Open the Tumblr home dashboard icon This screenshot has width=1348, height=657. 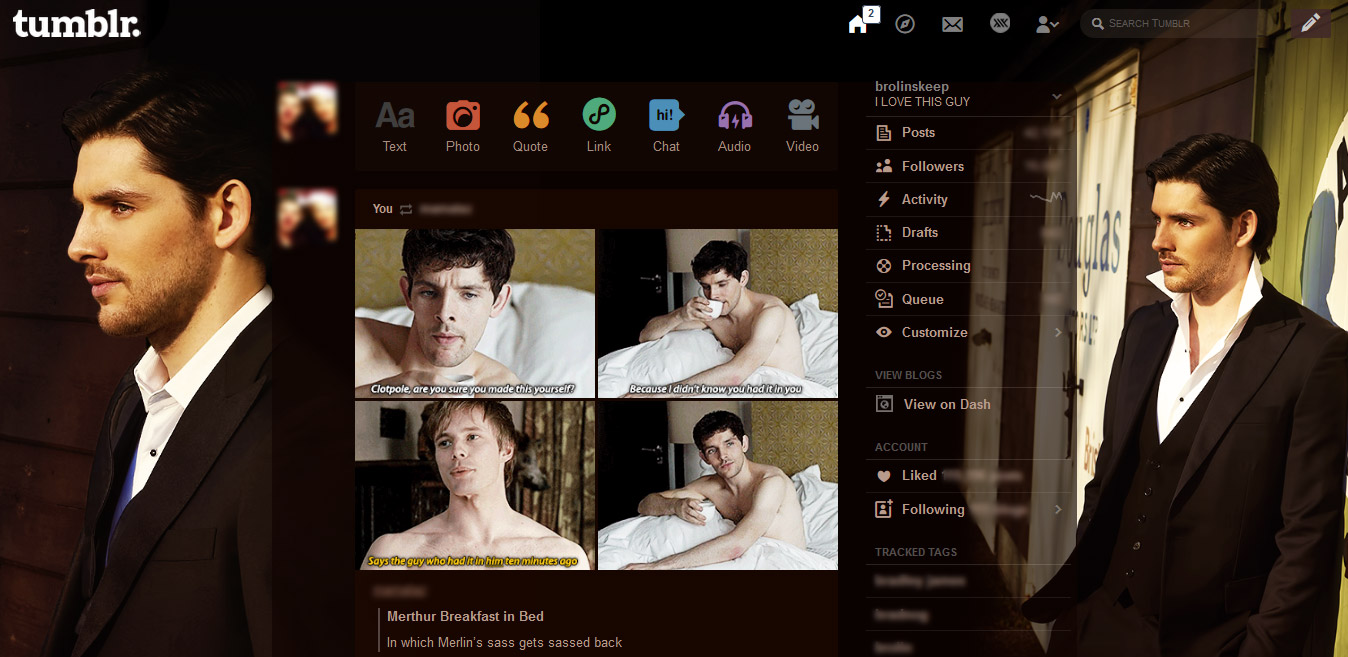point(858,24)
